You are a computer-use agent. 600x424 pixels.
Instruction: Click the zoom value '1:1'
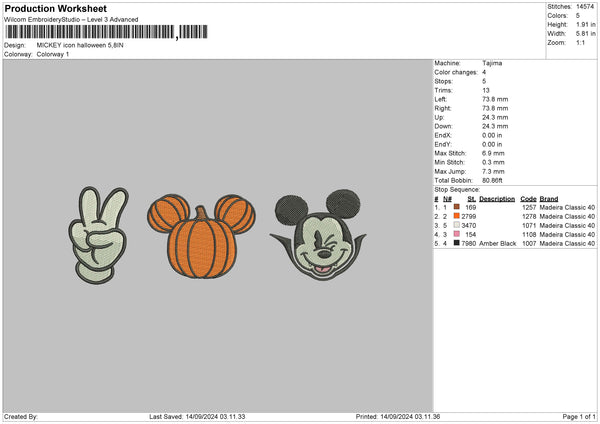[x=580, y=42]
